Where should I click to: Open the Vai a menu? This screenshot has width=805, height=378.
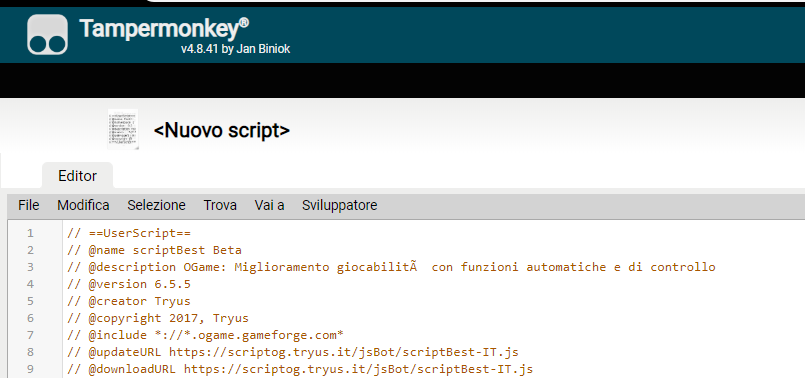pos(270,205)
